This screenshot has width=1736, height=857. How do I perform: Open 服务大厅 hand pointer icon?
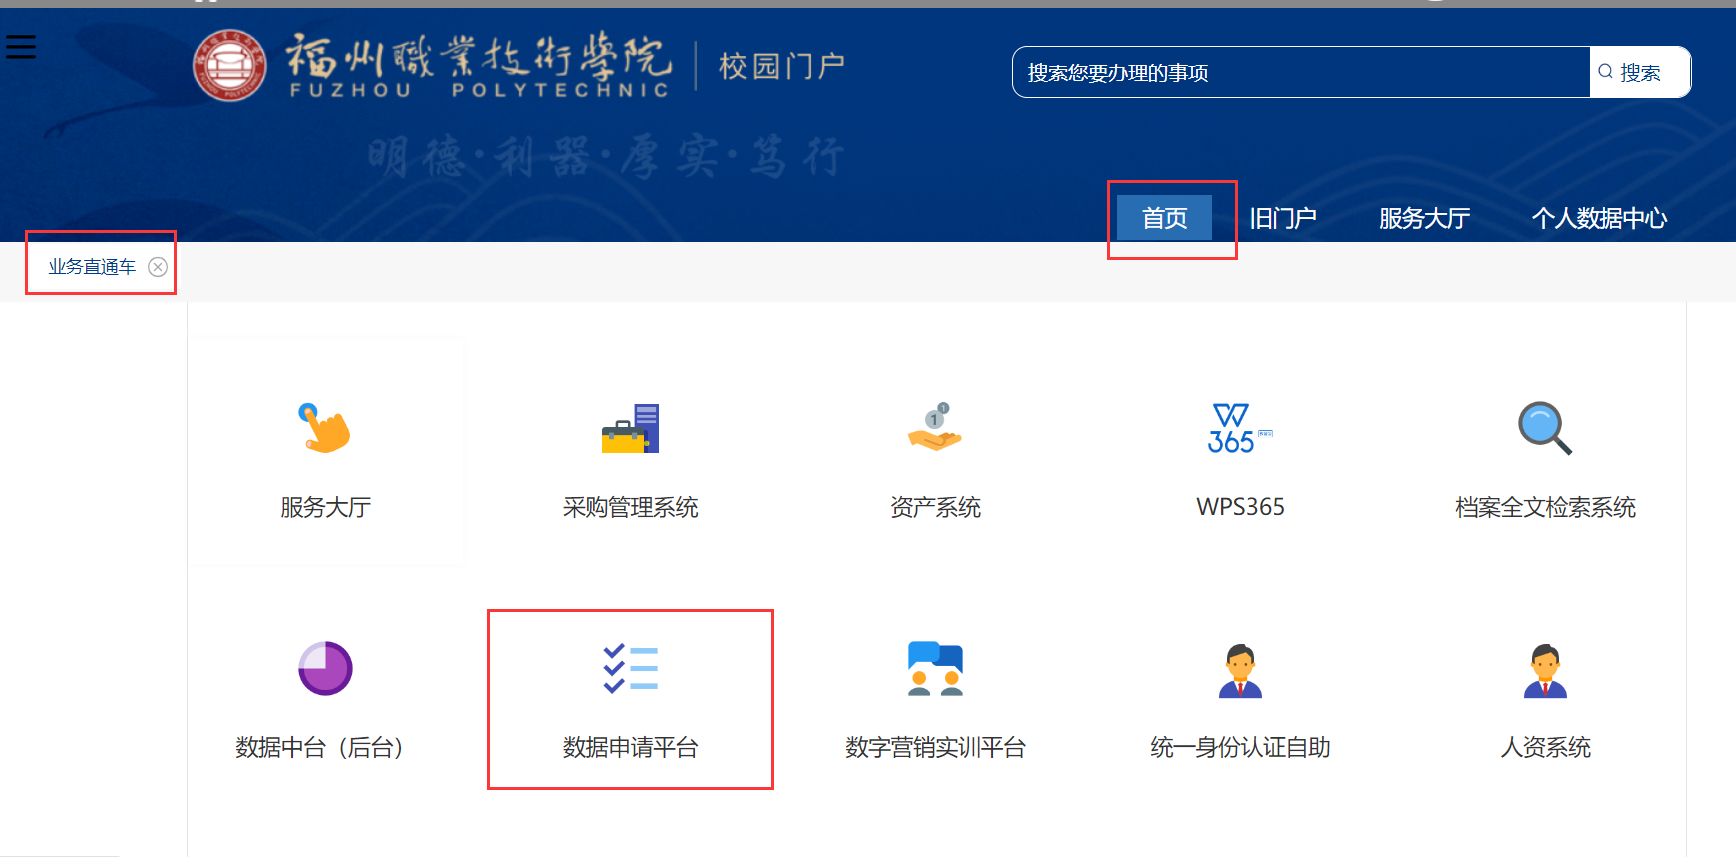click(325, 428)
